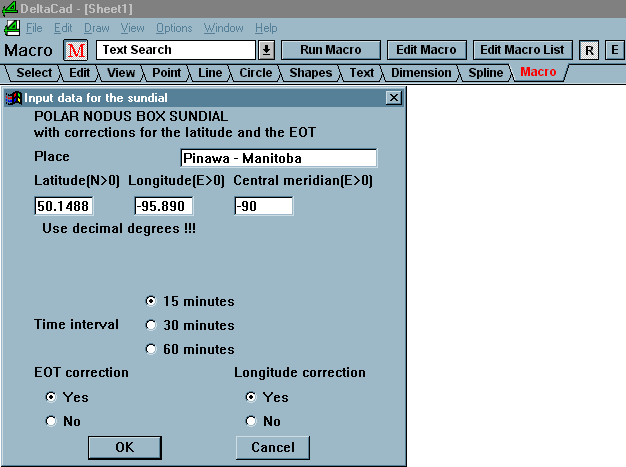Open the Options menu
The width and height of the screenshot is (626, 467).
click(174, 28)
